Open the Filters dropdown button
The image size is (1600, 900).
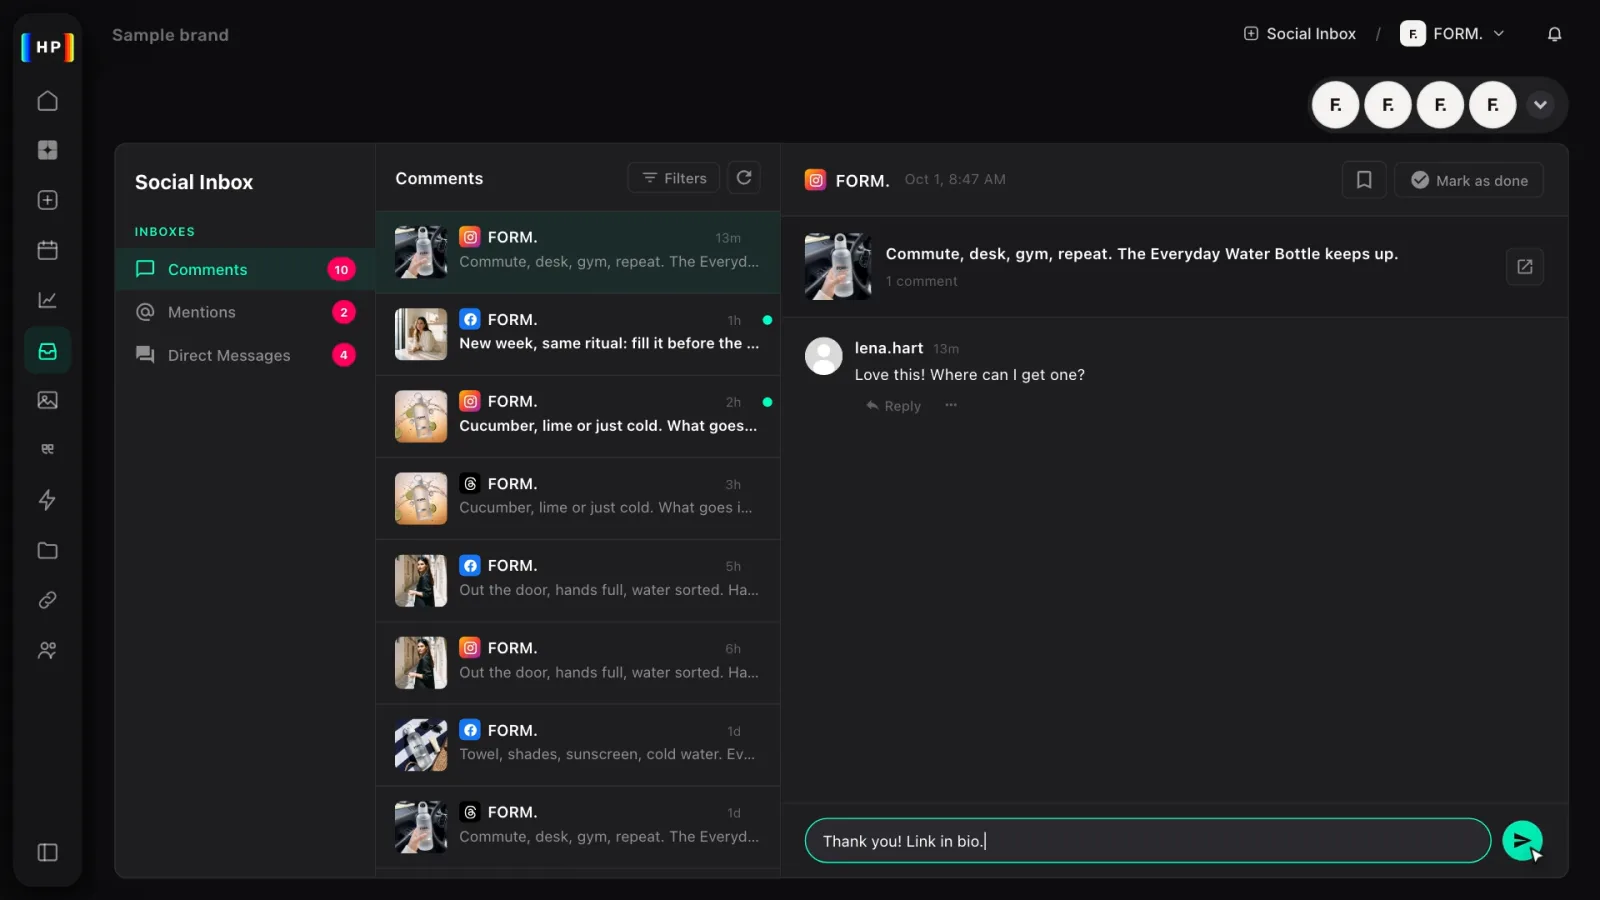click(674, 178)
